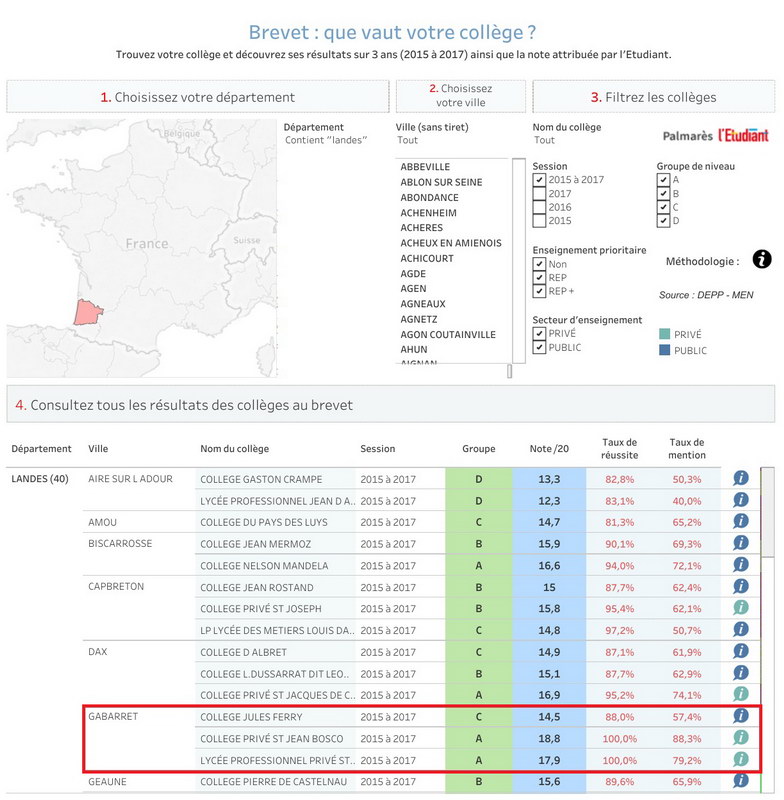
Task: Click the PUBLIC blue legend swatch
Action: tap(664, 350)
